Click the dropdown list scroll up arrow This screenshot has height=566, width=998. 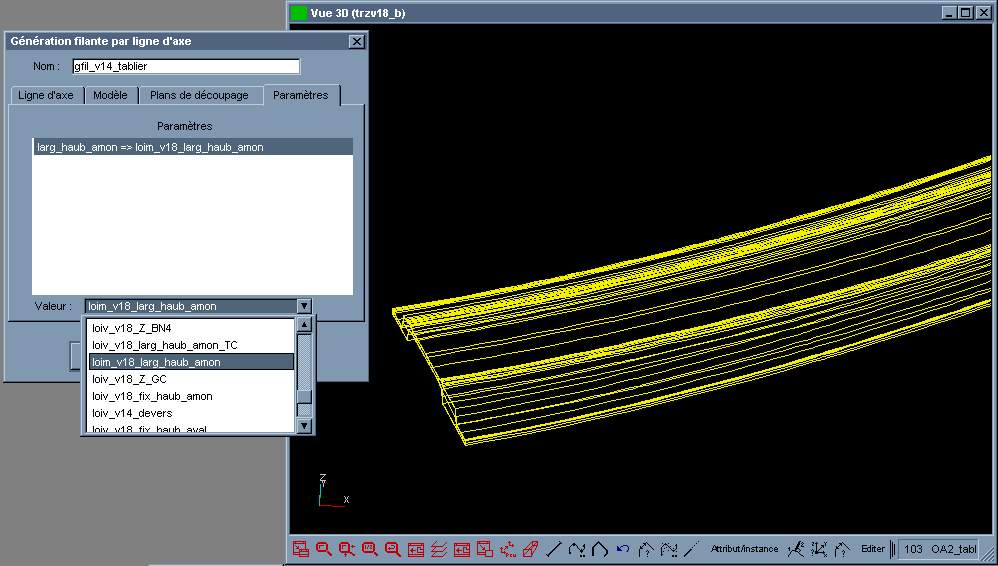click(304, 325)
